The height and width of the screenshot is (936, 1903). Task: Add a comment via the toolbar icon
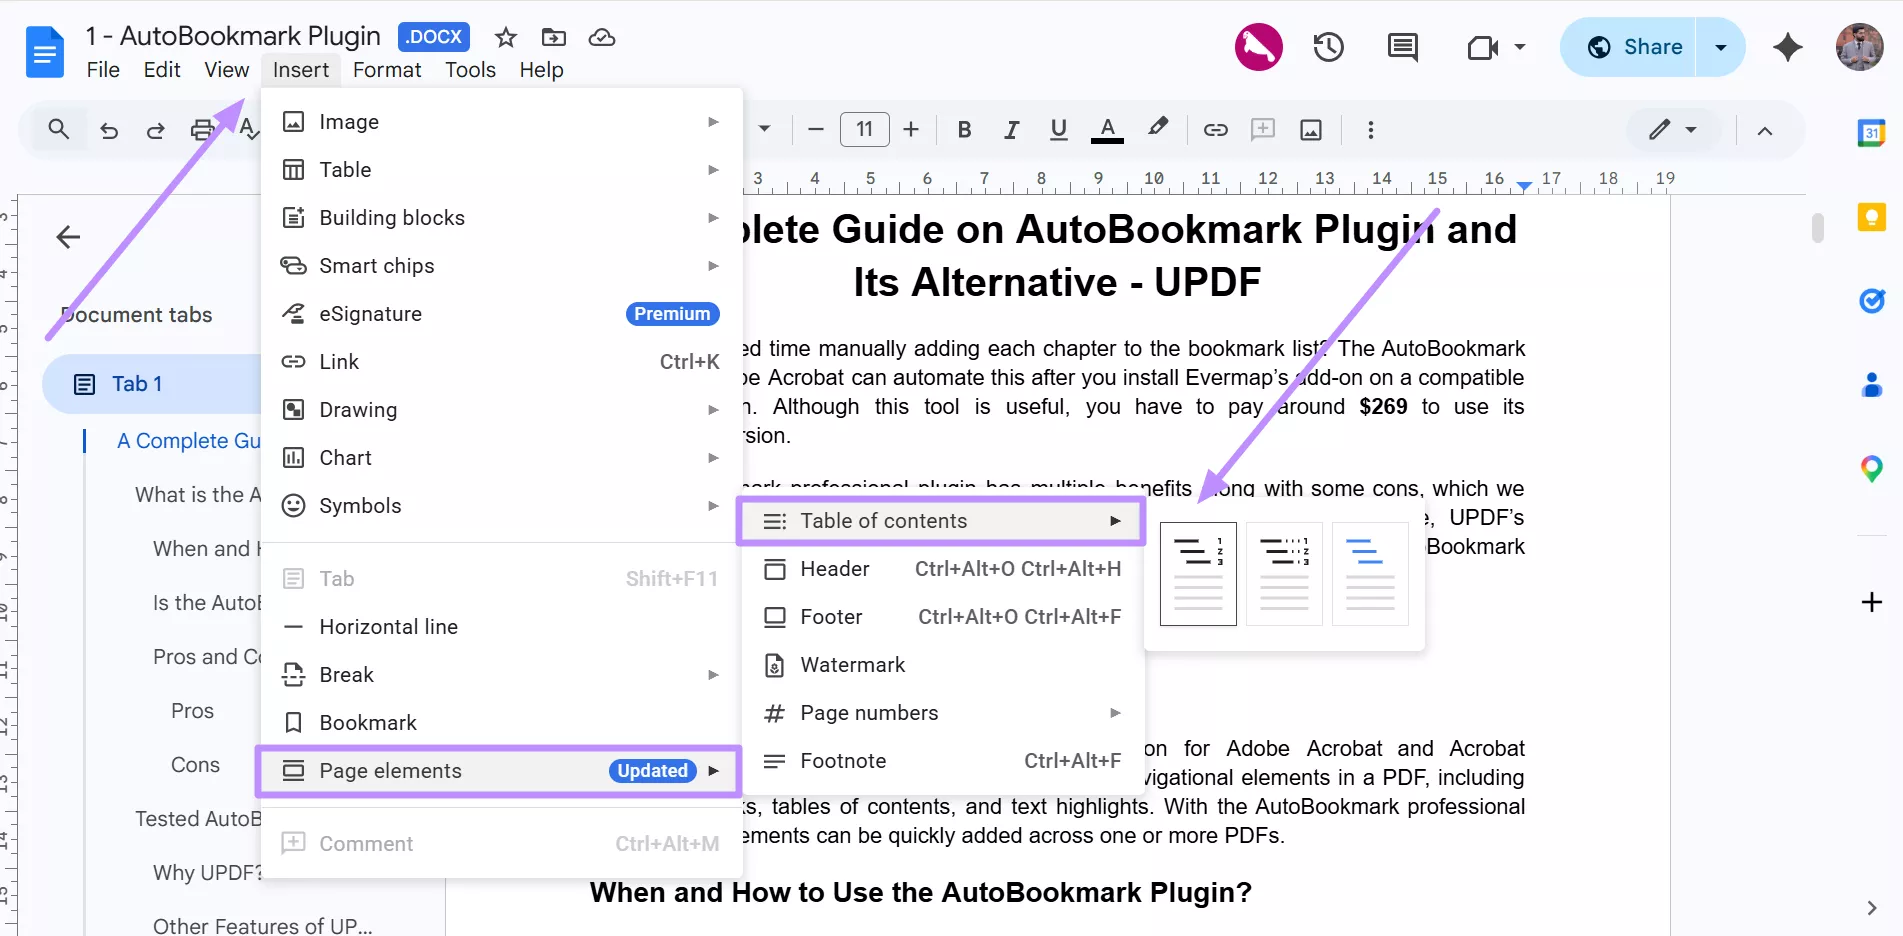click(x=1263, y=129)
